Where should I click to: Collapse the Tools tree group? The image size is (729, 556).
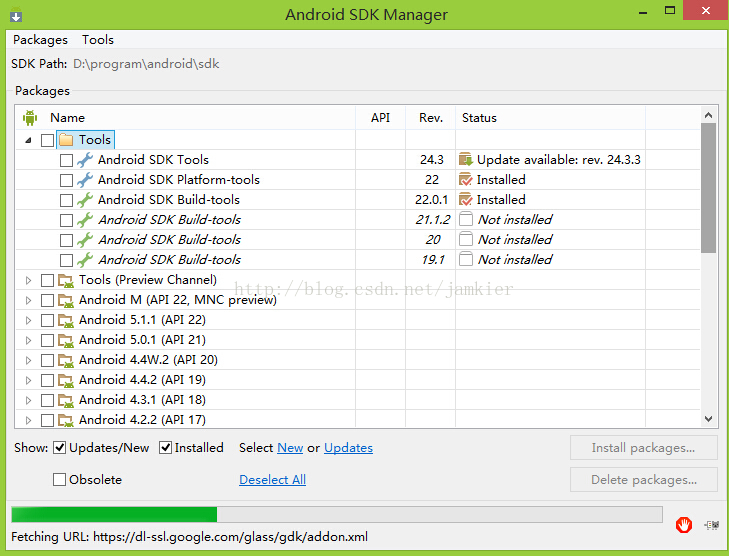tap(28, 140)
